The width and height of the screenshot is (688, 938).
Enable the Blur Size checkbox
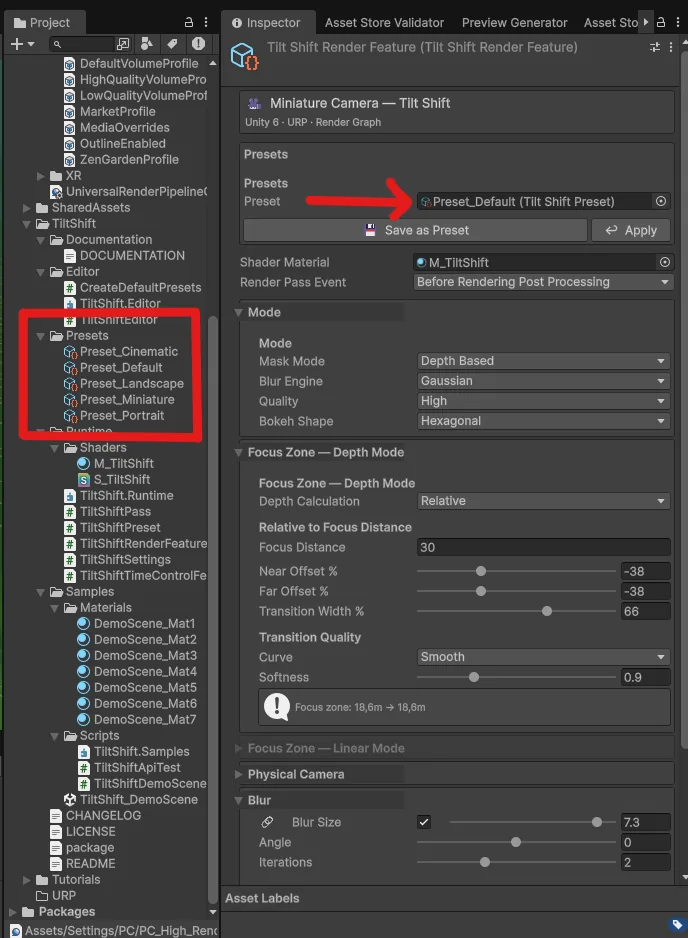pos(424,822)
